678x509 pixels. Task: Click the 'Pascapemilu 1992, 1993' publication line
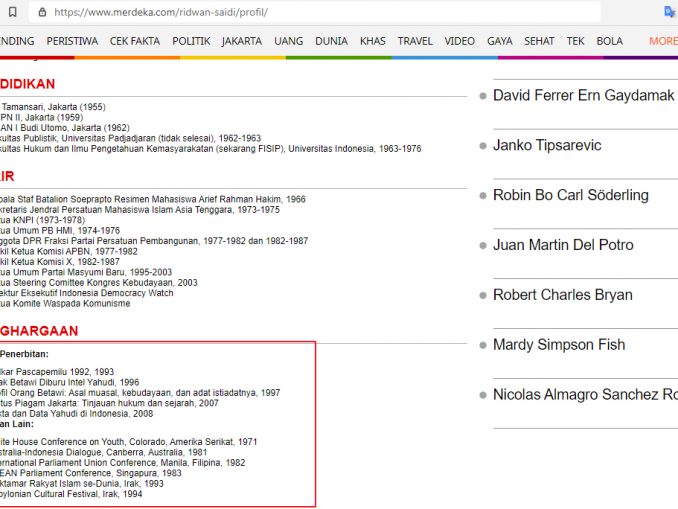(57, 372)
